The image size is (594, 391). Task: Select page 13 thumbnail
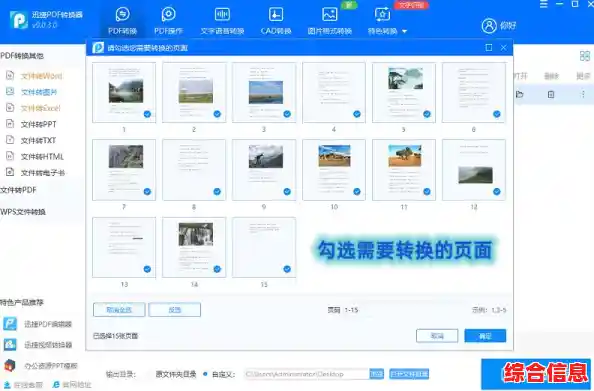[x=124, y=247]
